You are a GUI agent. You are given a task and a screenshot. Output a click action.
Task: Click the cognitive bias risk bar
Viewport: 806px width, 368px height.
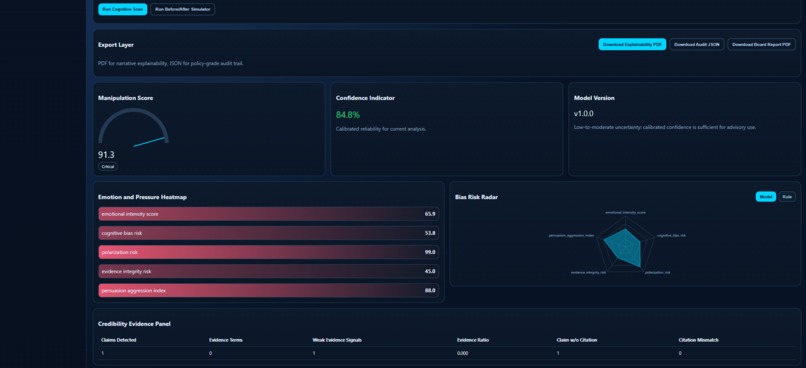(268, 233)
